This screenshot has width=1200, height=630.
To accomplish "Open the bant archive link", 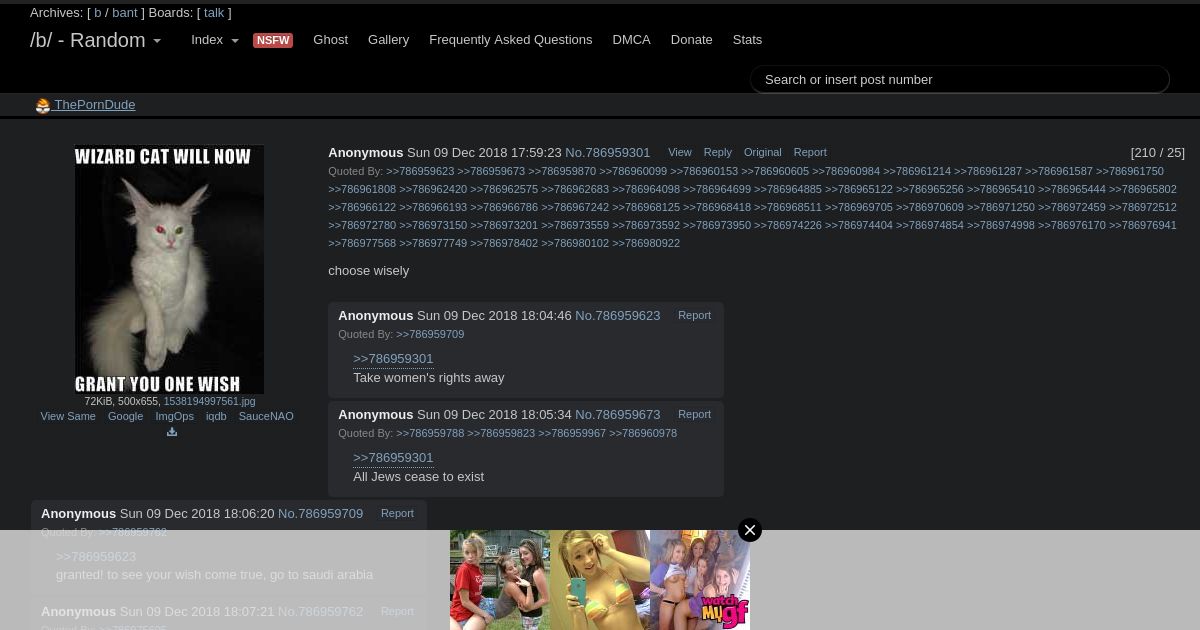I will [x=125, y=13].
